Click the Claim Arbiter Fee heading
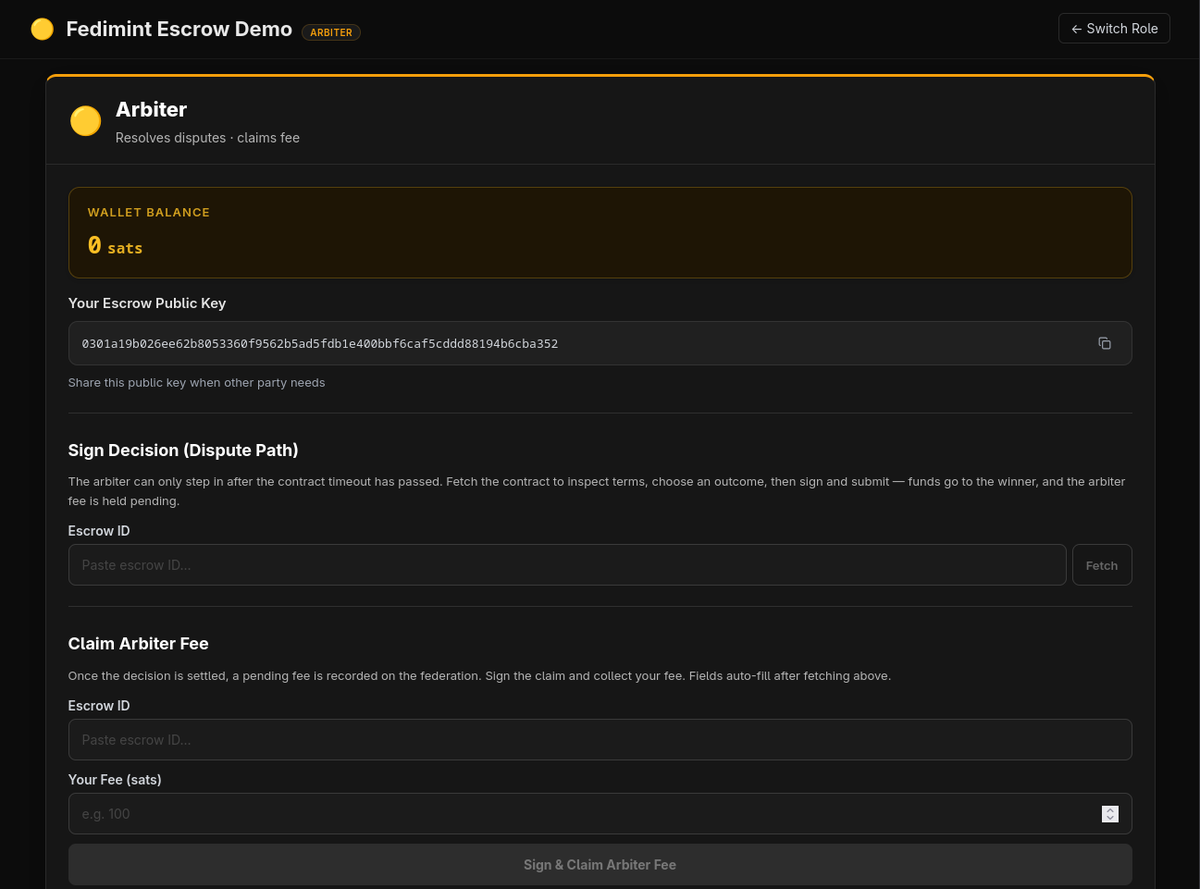Viewport: 1200px width, 889px height. point(138,643)
